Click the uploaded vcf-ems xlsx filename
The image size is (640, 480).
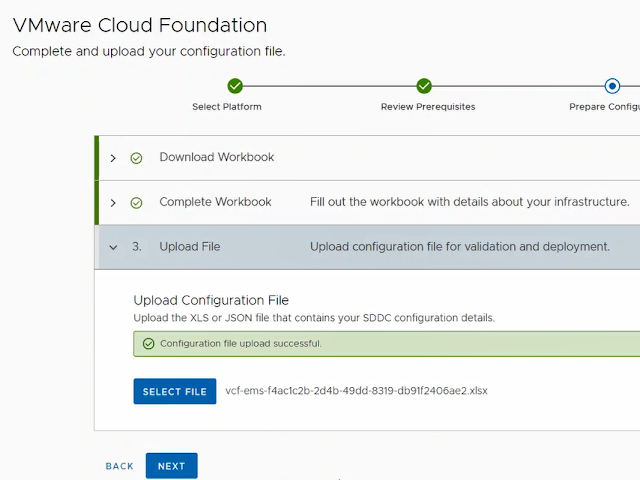tap(356, 391)
